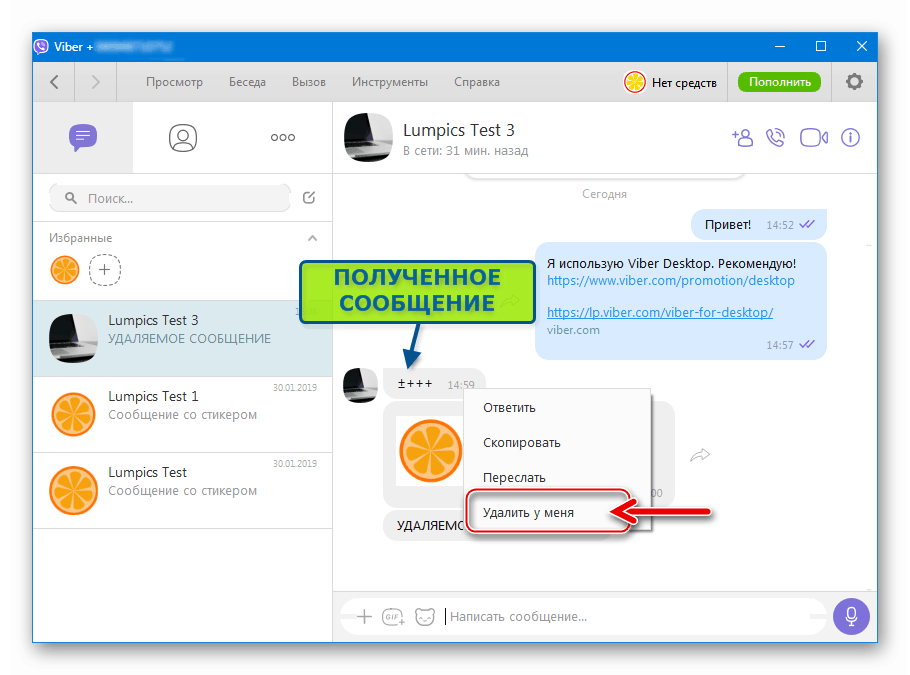910x675 pixels.
Task: Open the Chats tab icon
Action: click(x=83, y=138)
